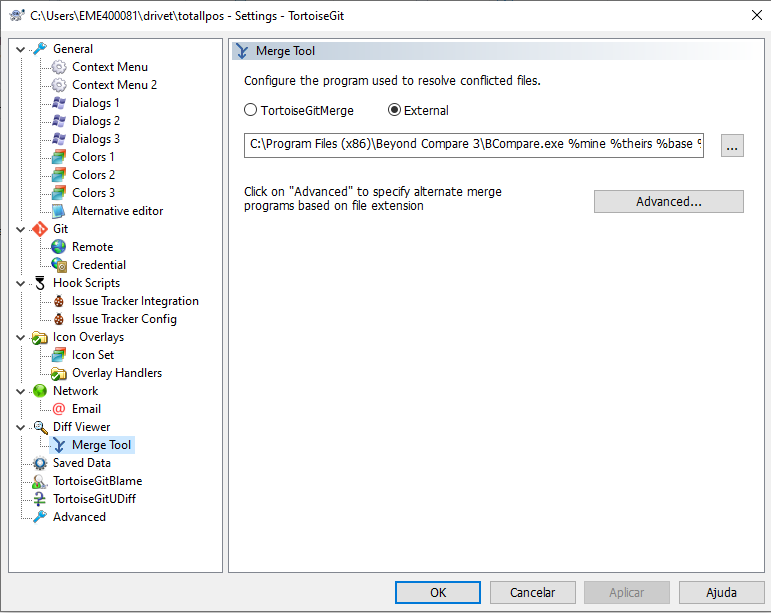This screenshot has height=613, width=771.
Task: Click the Saved Data gear icon
Action: [40, 463]
